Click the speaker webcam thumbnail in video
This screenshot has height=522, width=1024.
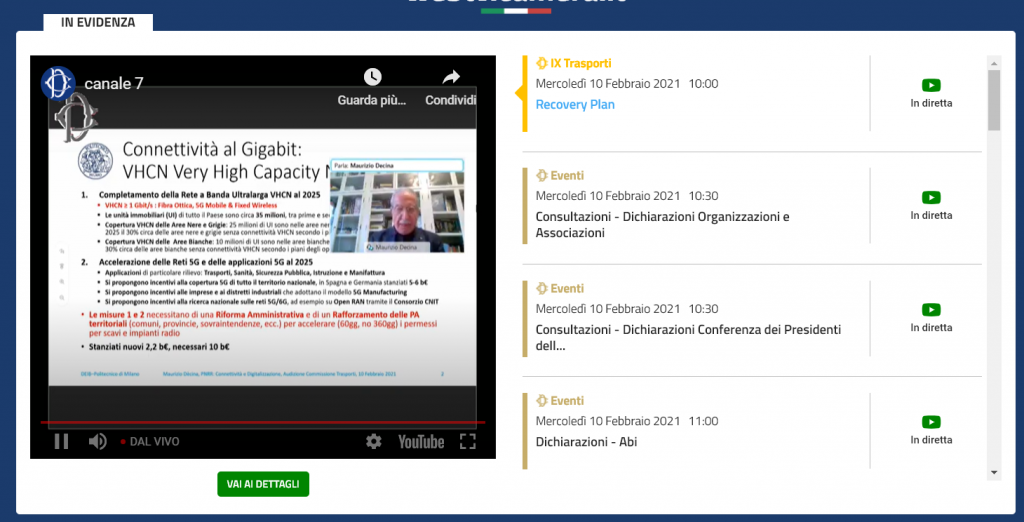397,206
